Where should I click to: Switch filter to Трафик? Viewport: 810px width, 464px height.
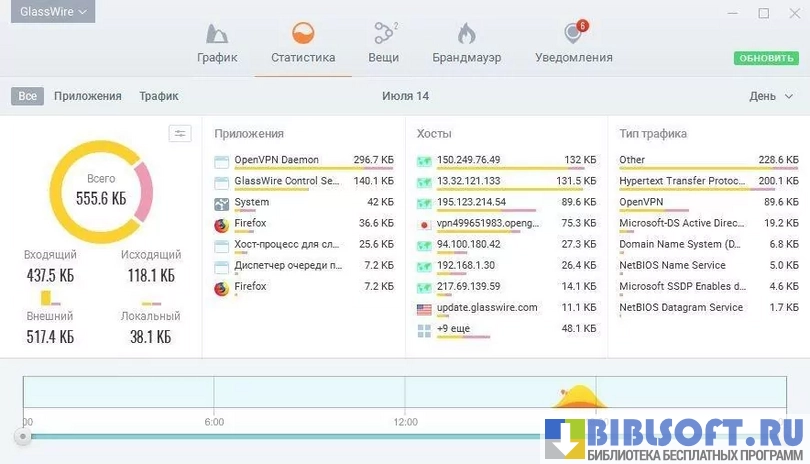tap(159, 96)
